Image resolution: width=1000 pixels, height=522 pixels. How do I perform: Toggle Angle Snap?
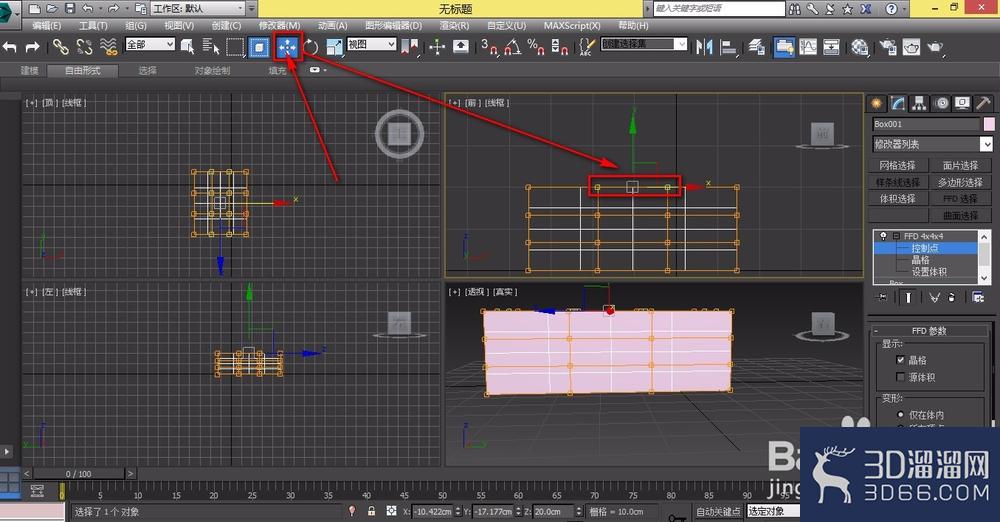point(513,47)
